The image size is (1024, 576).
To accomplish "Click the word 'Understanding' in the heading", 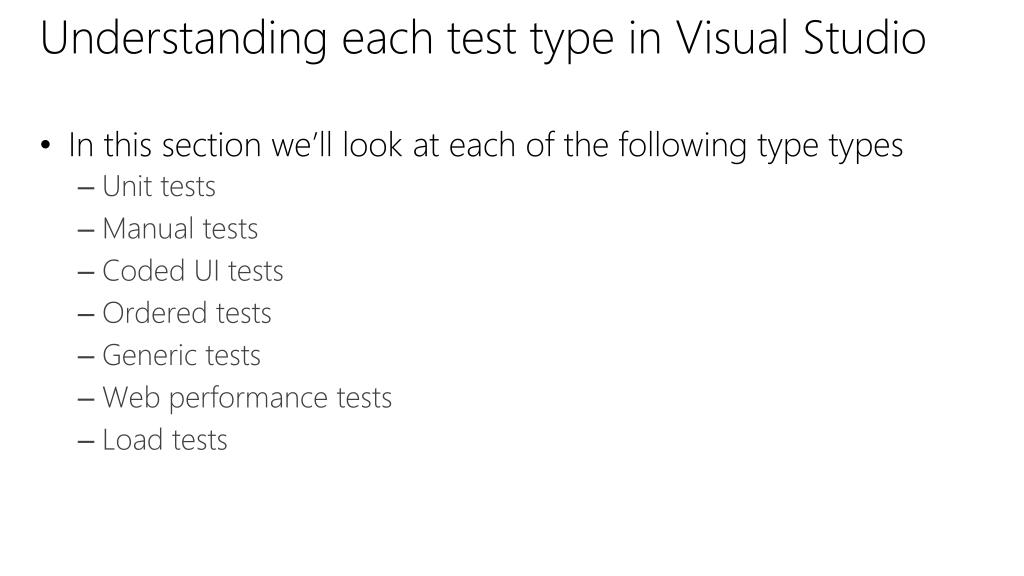I will point(184,38).
